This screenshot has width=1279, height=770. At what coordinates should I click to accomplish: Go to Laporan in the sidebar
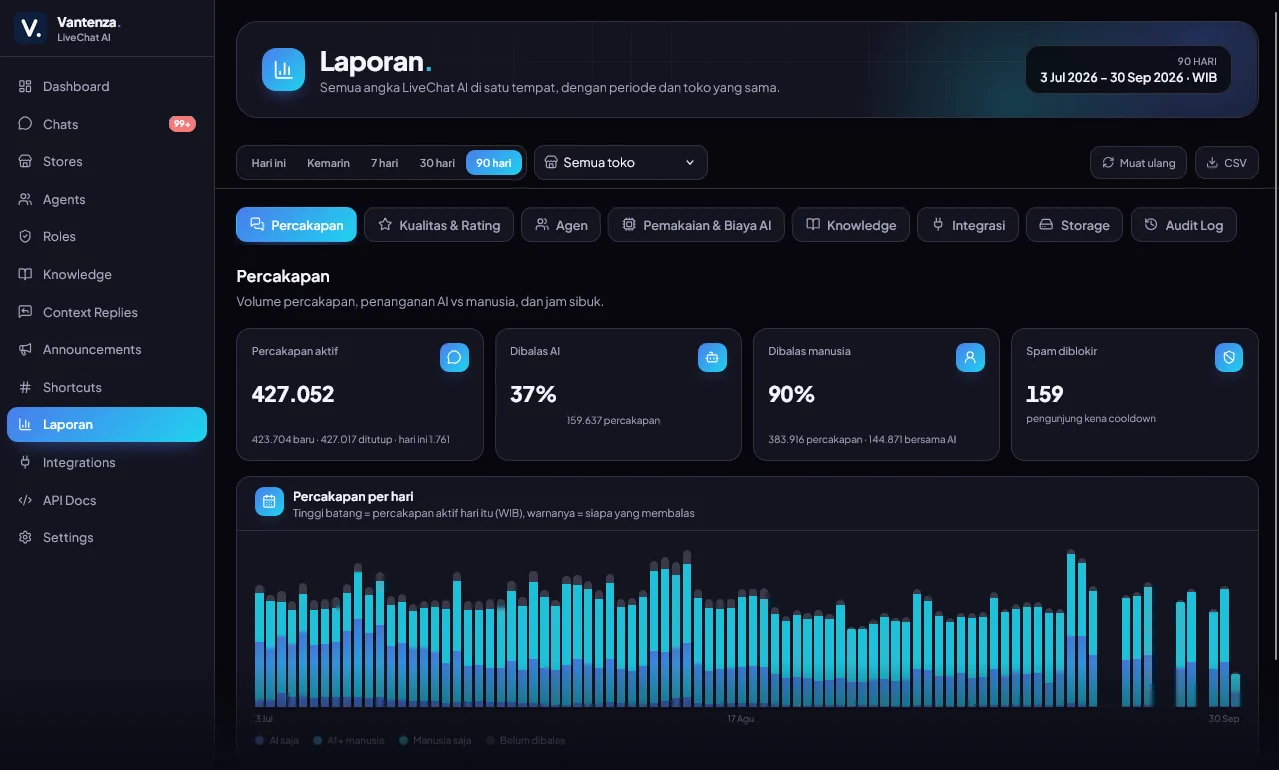point(107,424)
